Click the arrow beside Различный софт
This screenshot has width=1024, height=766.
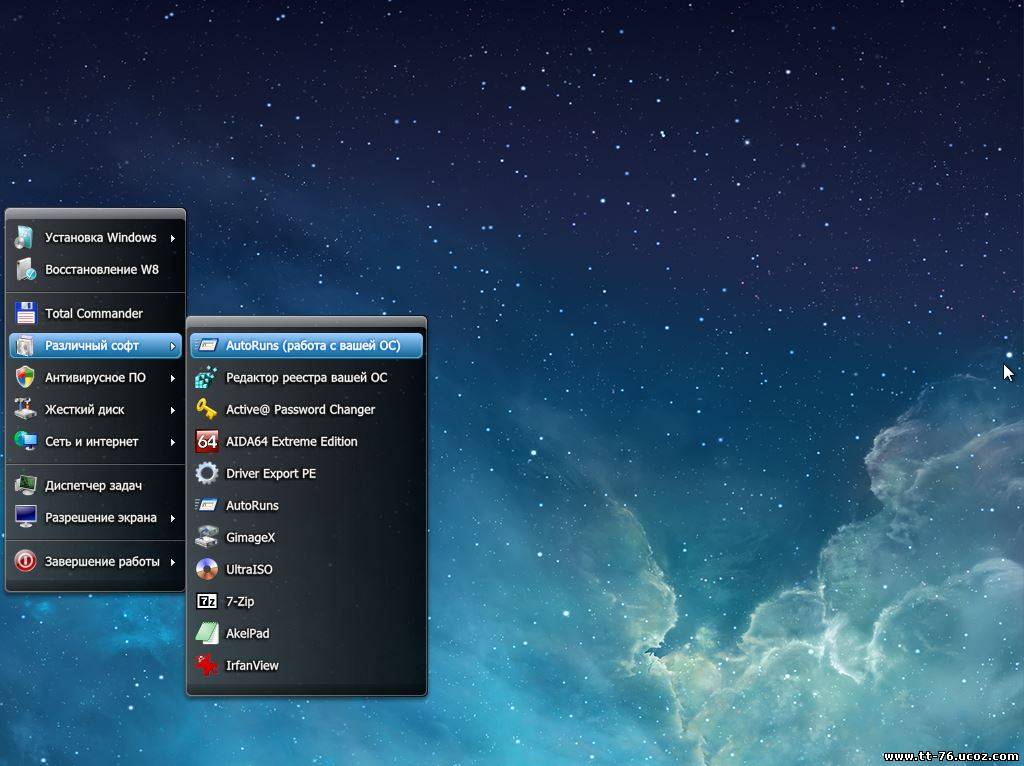coord(172,346)
